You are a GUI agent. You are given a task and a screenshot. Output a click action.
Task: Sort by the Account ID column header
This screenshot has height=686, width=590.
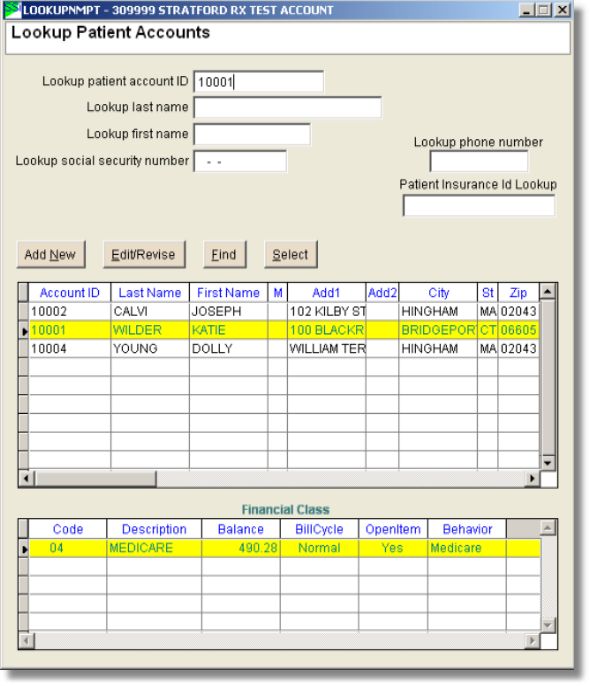pos(70,293)
